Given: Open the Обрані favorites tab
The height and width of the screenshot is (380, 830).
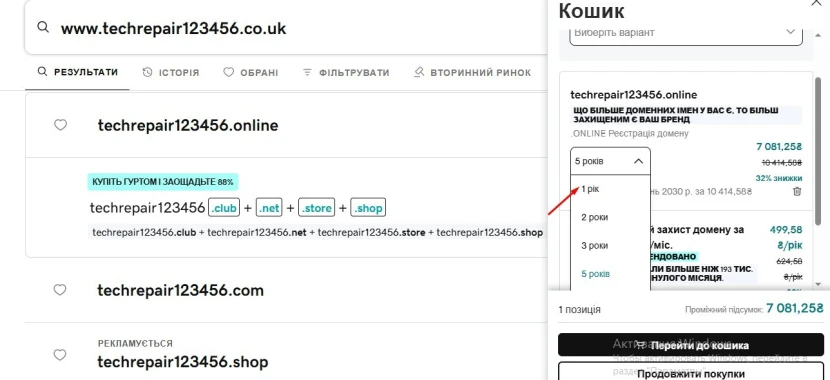Looking at the screenshot, I should tap(250, 73).
